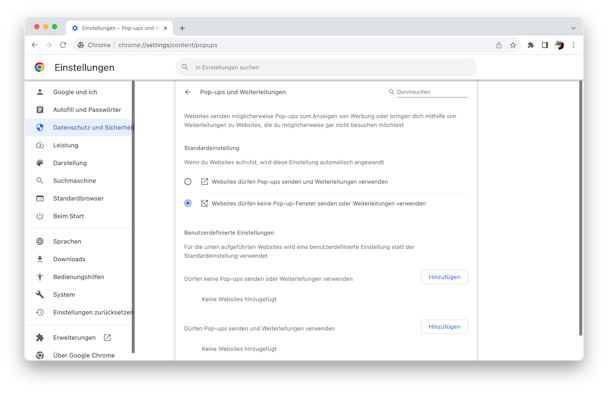Screen dimensions: 608x393
Task: Click the Einstellungen zurücksetzen history icon
Action: coord(40,312)
